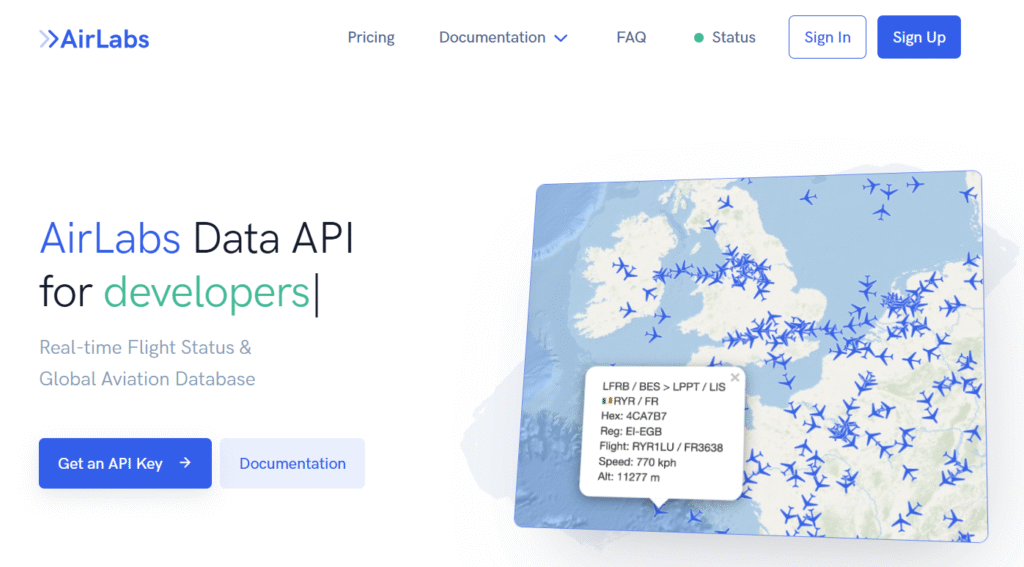Open the Pricing page
The width and height of the screenshot is (1024, 567).
pyautogui.click(x=371, y=38)
